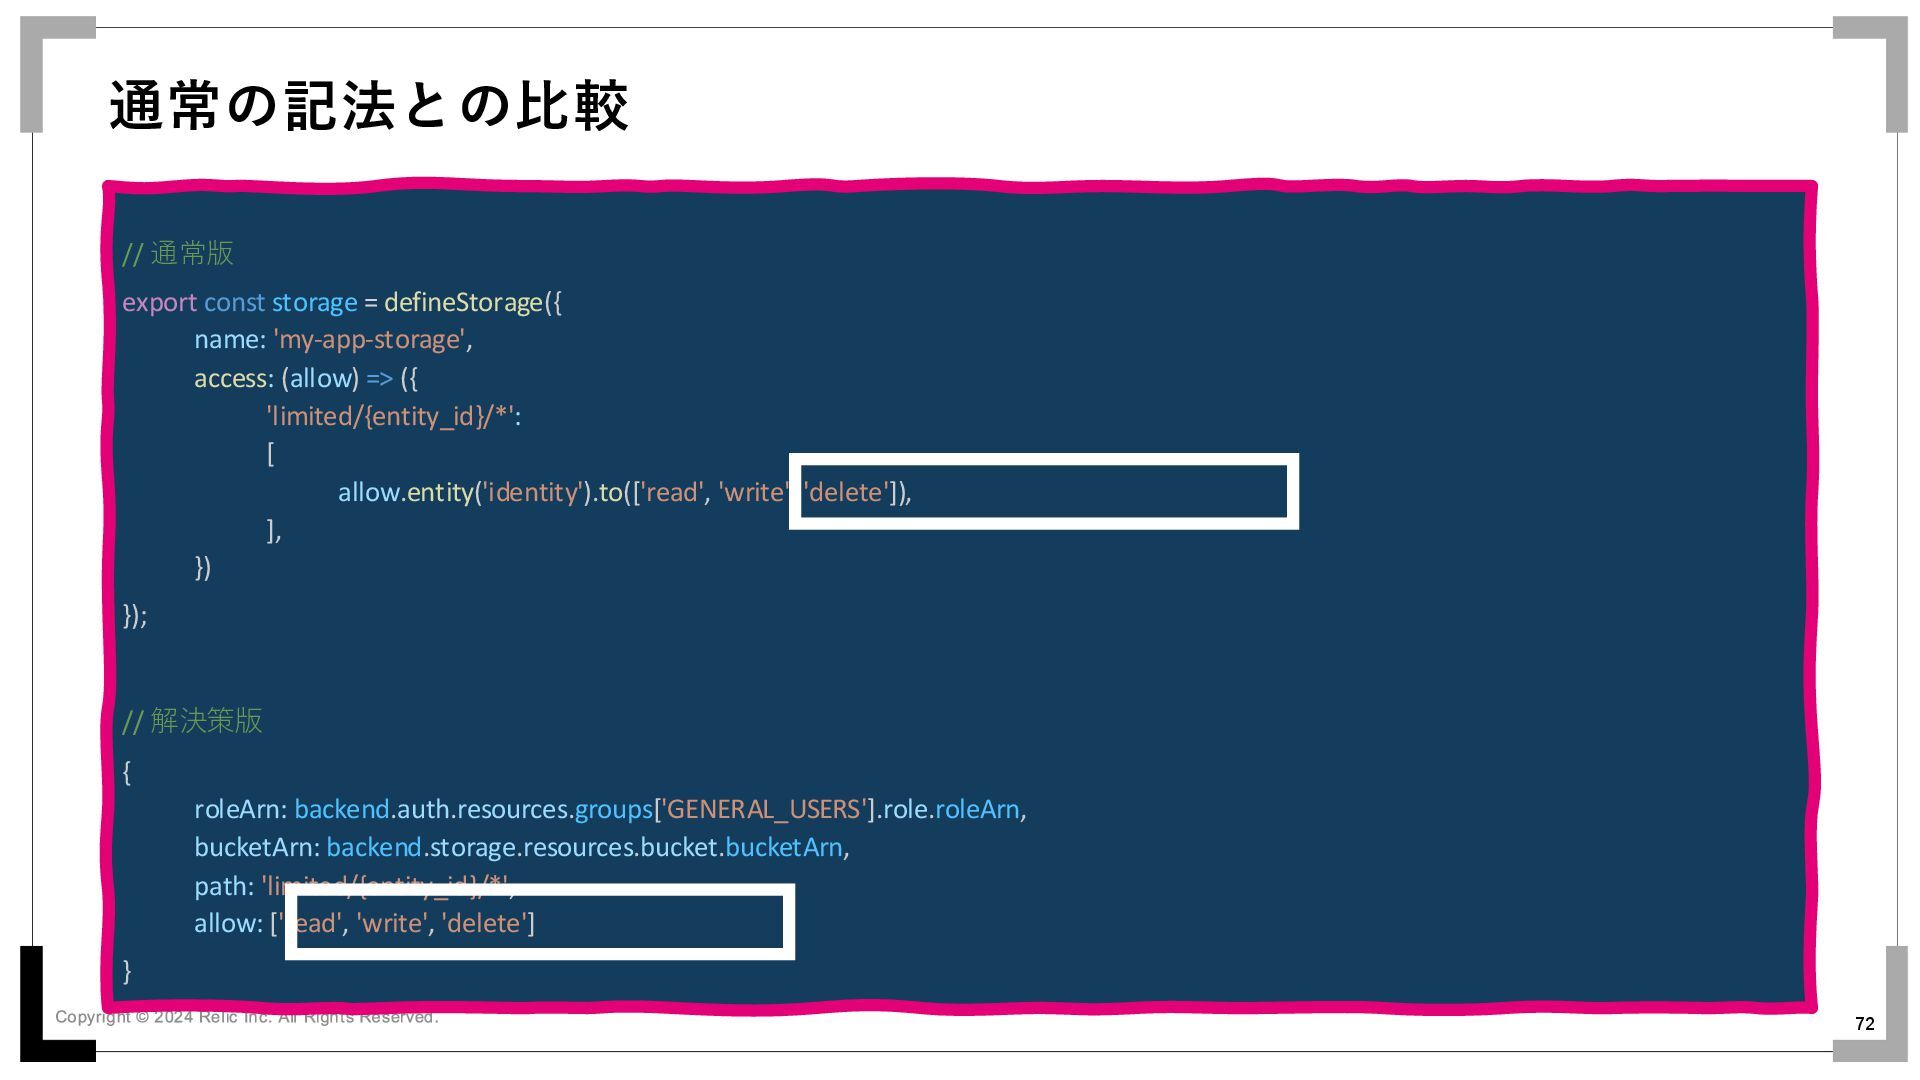Screen dimensions: 1920x1080
Task: Click the export keyword
Action: [x=159, y=302]
